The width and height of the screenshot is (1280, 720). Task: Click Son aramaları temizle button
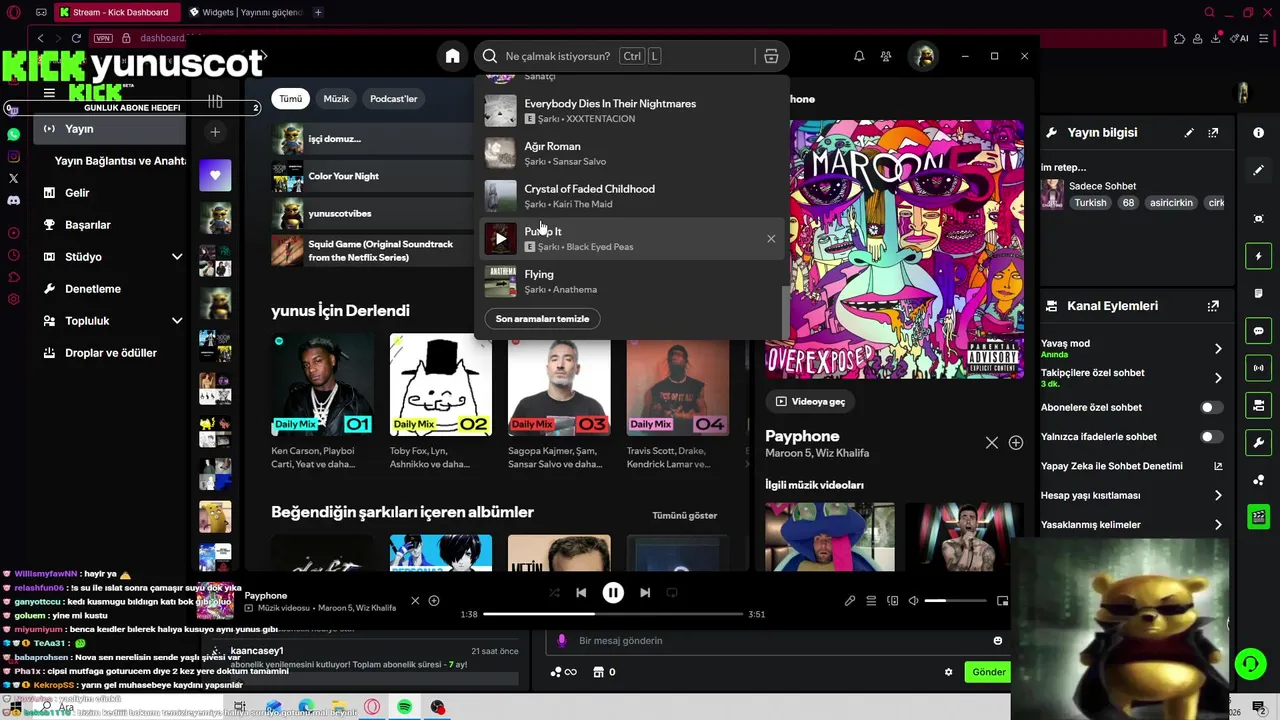coord(542,318)
